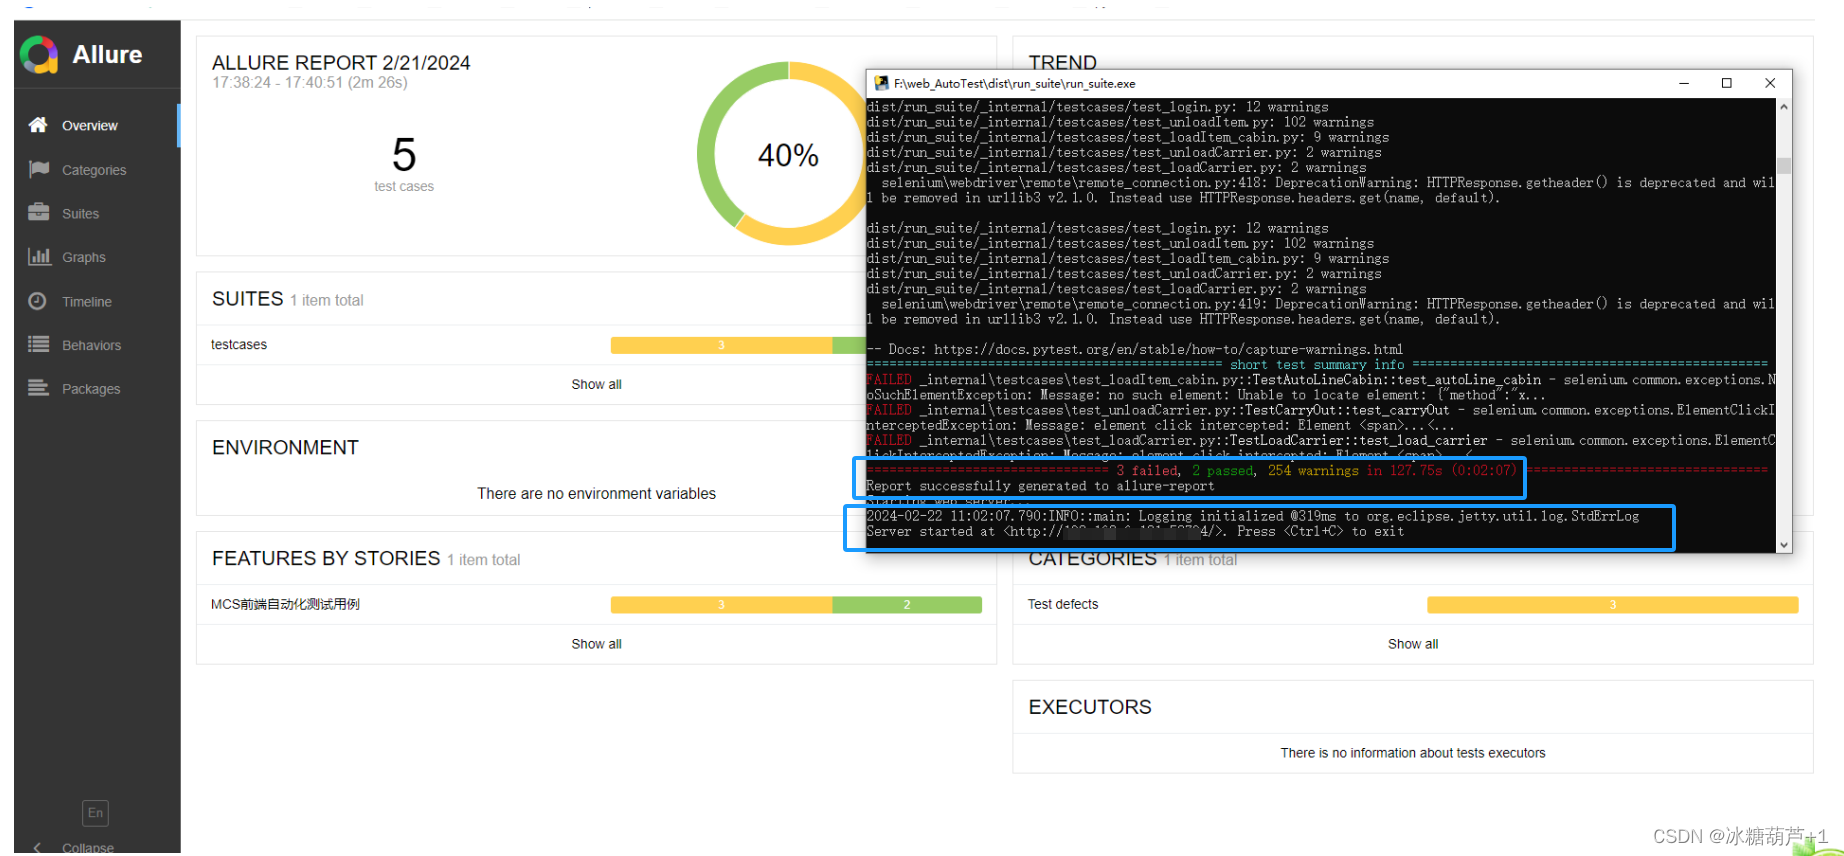Click the run_suite.exe console title icon
Screen dimensions: 1844x856
[881, 83]
